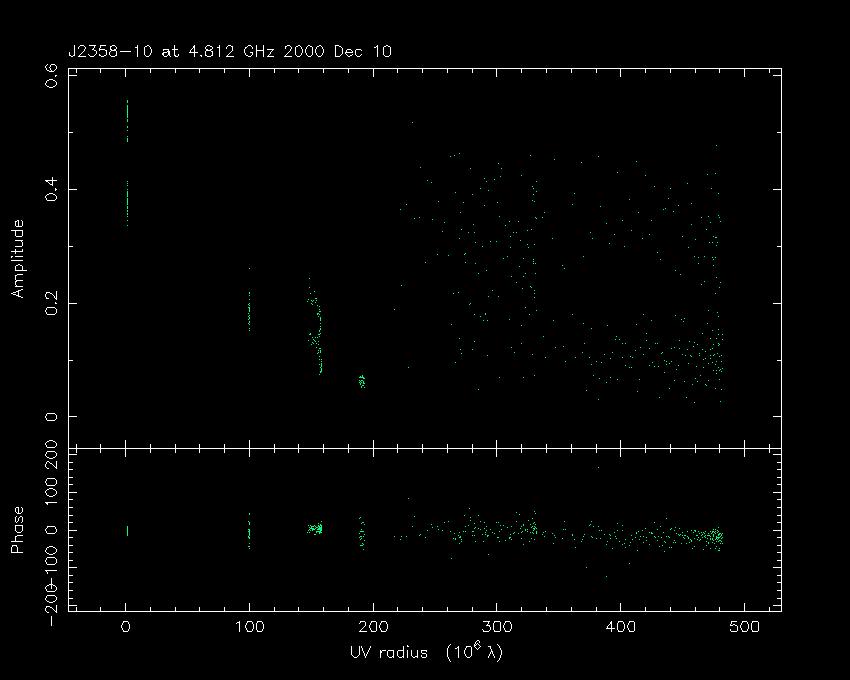Click the x-axis tick label '300'
The width and height of the screenshot is (850, 680).
tap(497, 627)
